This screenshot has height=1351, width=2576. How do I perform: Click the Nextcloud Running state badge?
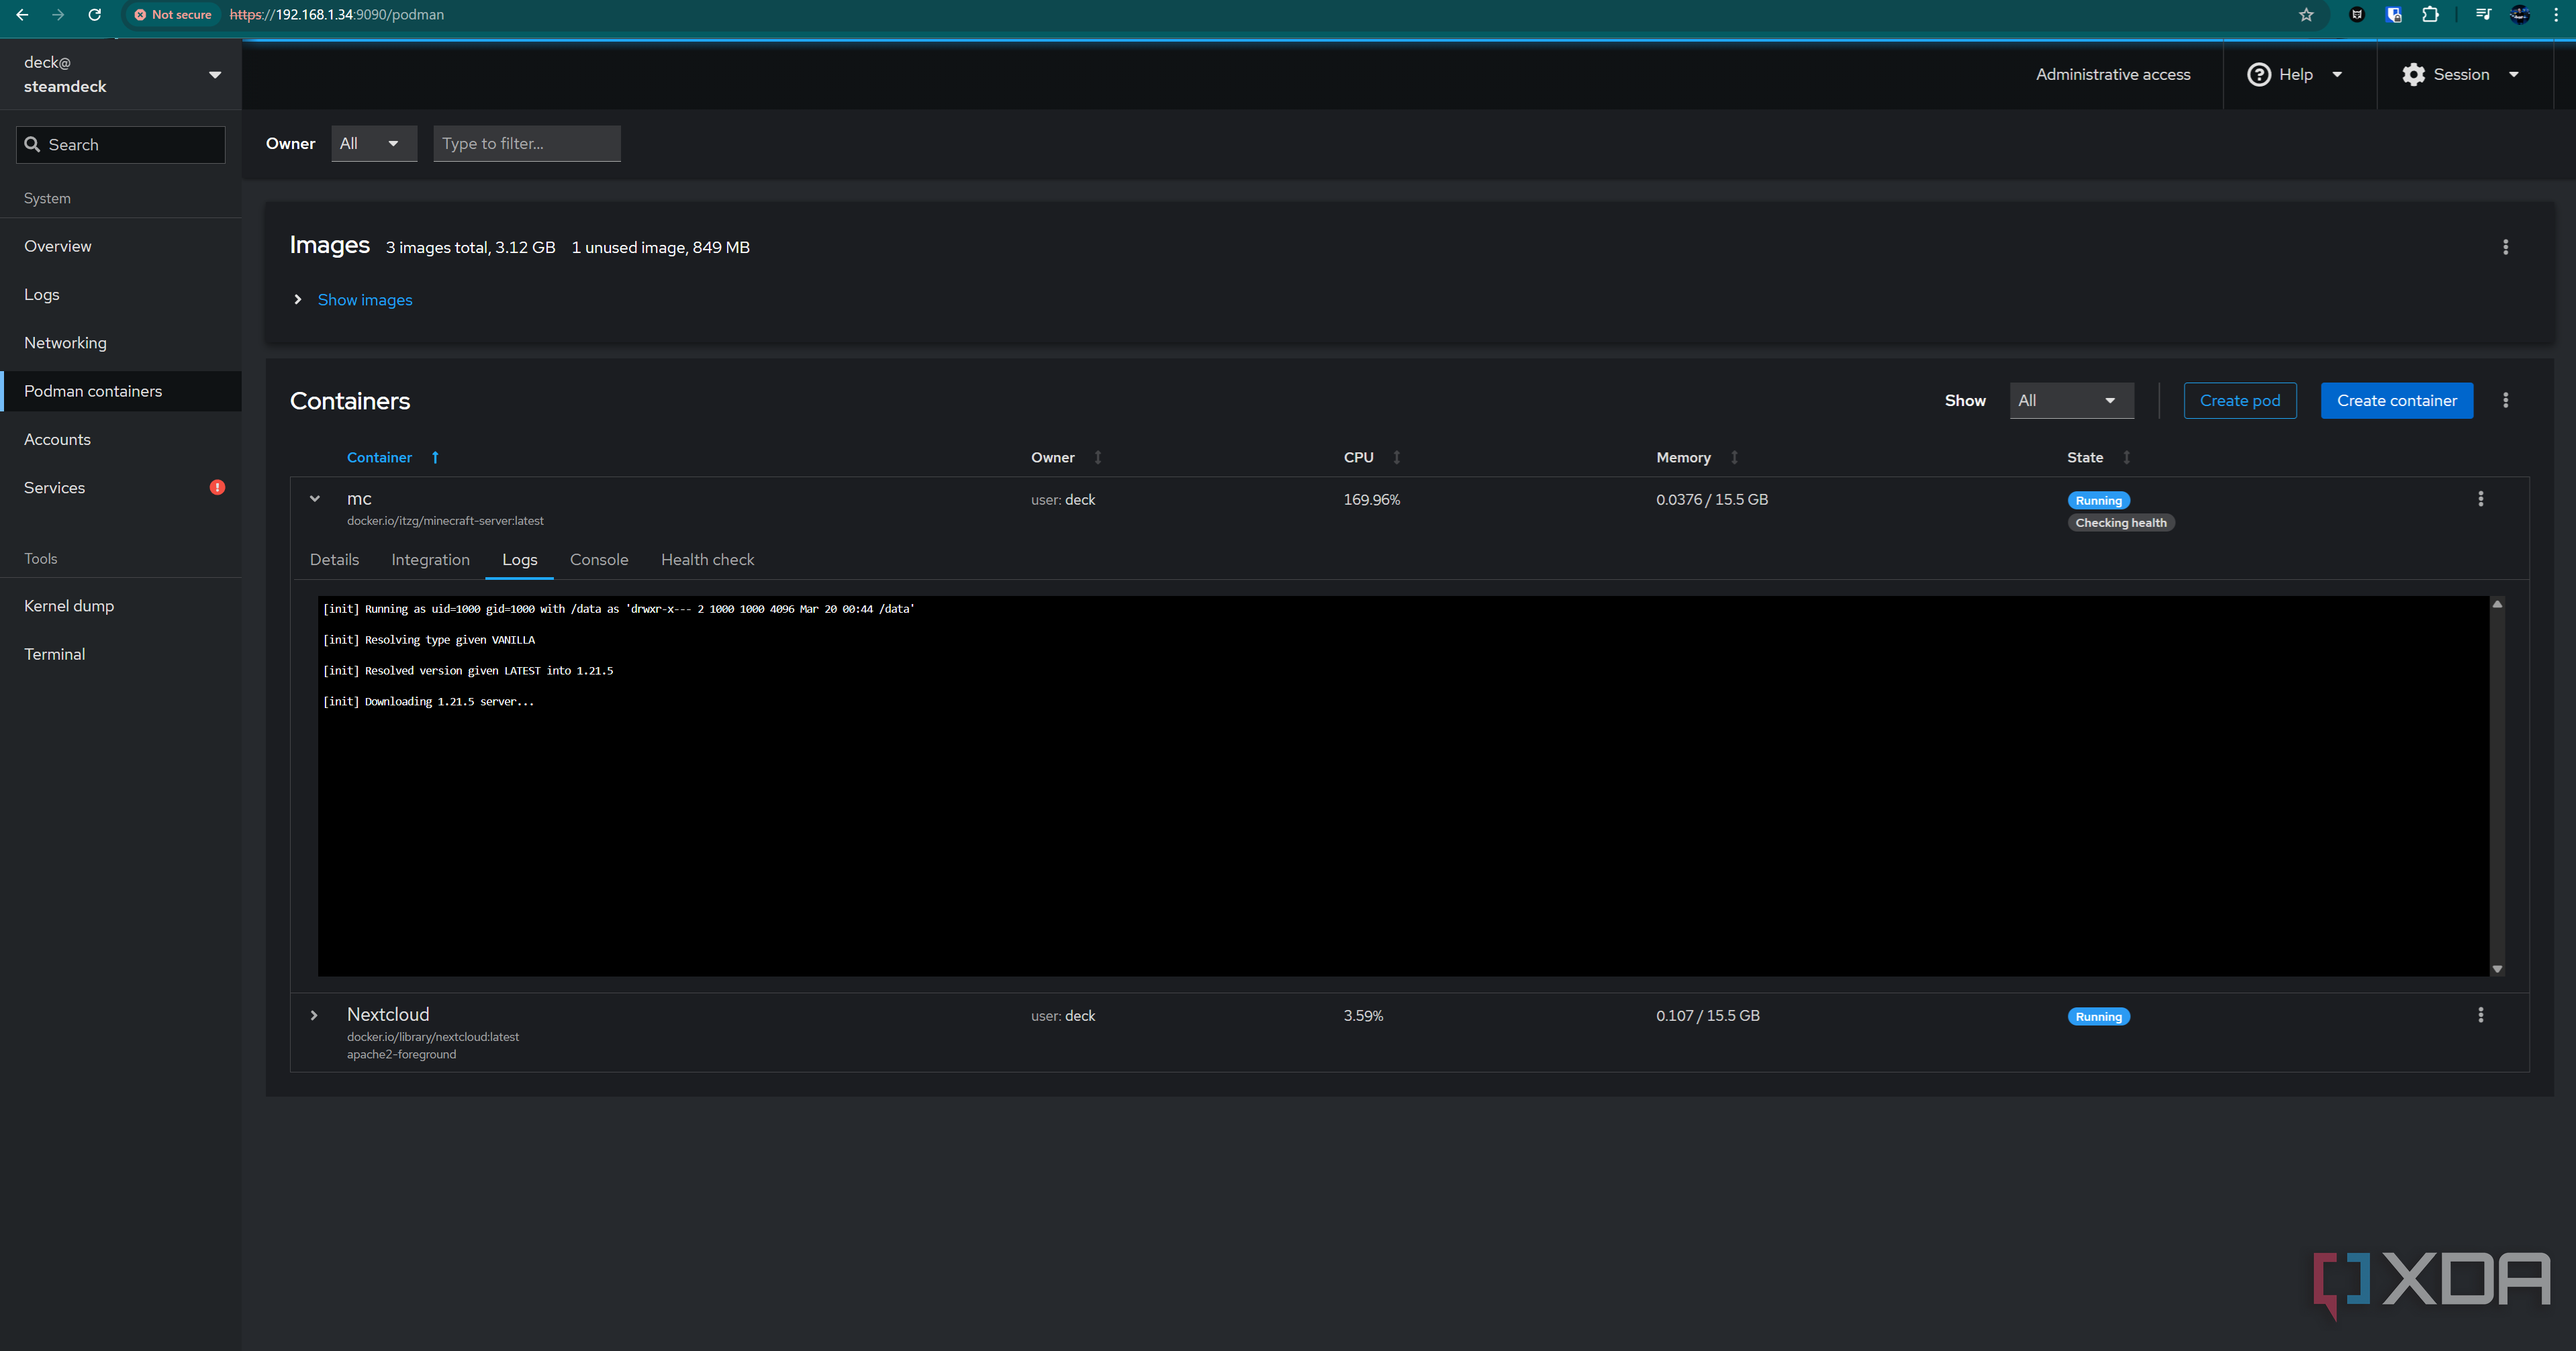coord(2098,1017)
